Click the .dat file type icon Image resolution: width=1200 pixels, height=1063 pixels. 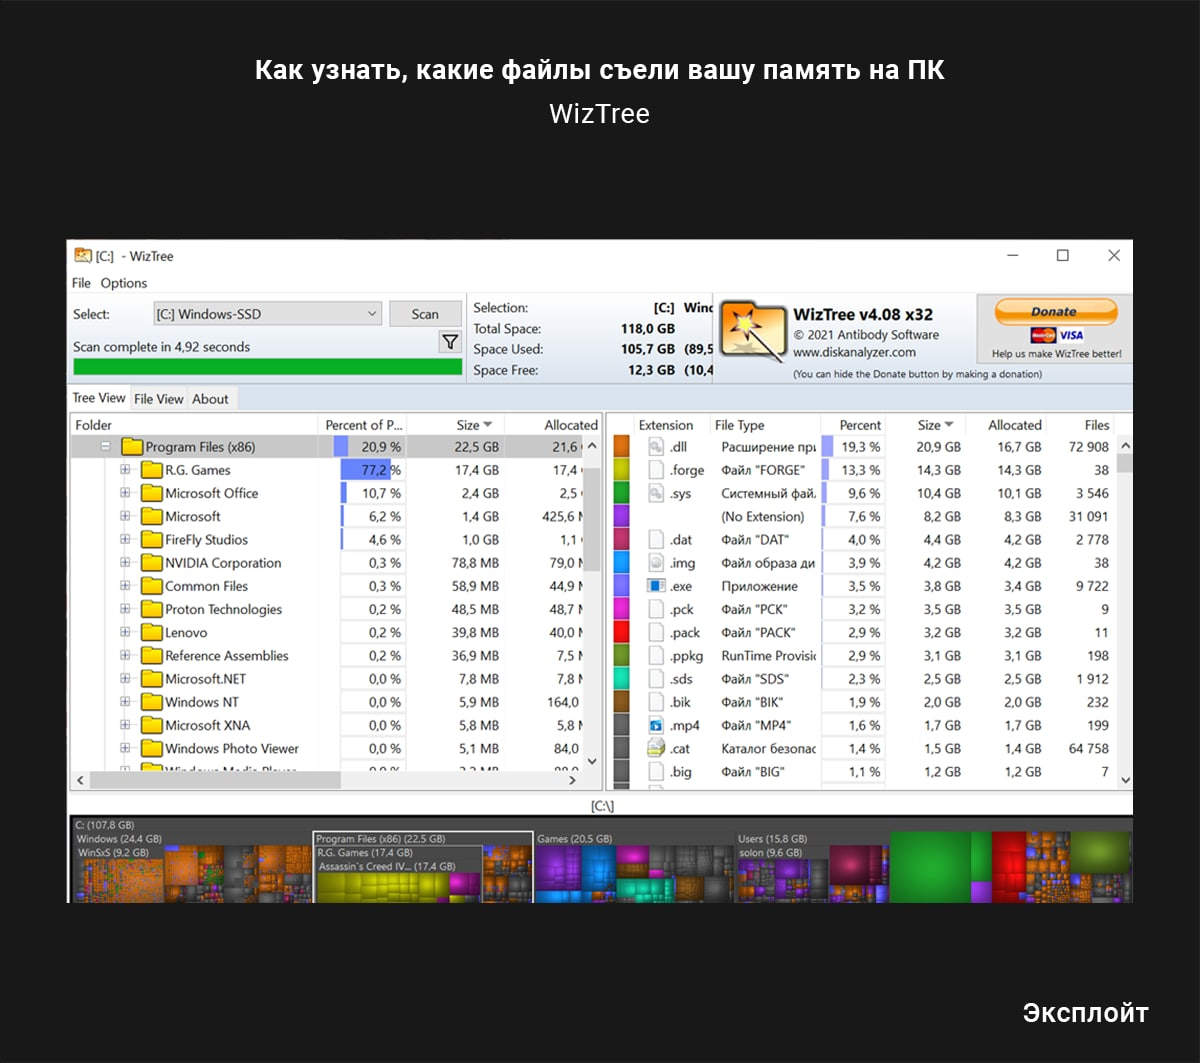click(656, 539)
